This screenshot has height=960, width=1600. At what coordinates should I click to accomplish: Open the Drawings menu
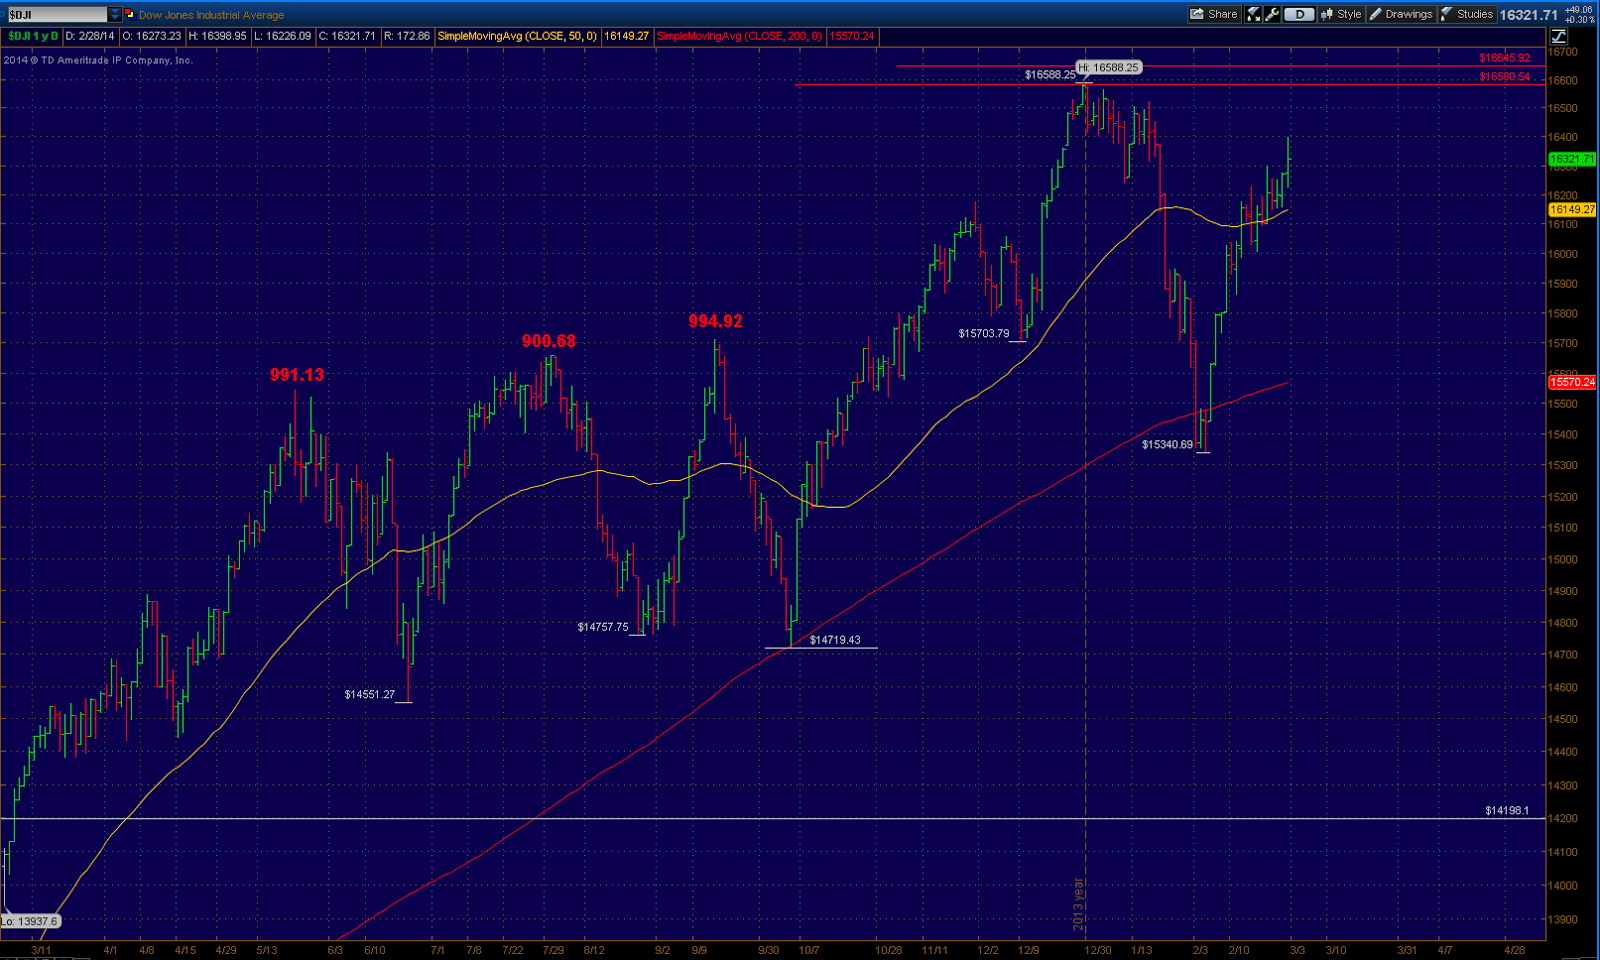click(x=1401, y=14)
